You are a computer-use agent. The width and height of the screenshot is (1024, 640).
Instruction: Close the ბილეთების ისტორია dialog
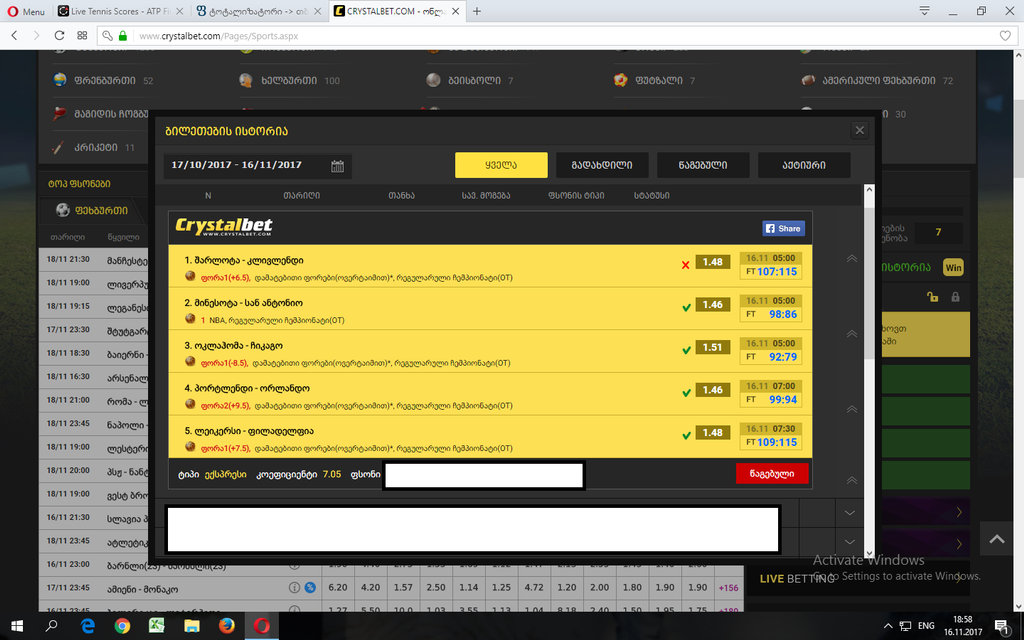point(859,131)
